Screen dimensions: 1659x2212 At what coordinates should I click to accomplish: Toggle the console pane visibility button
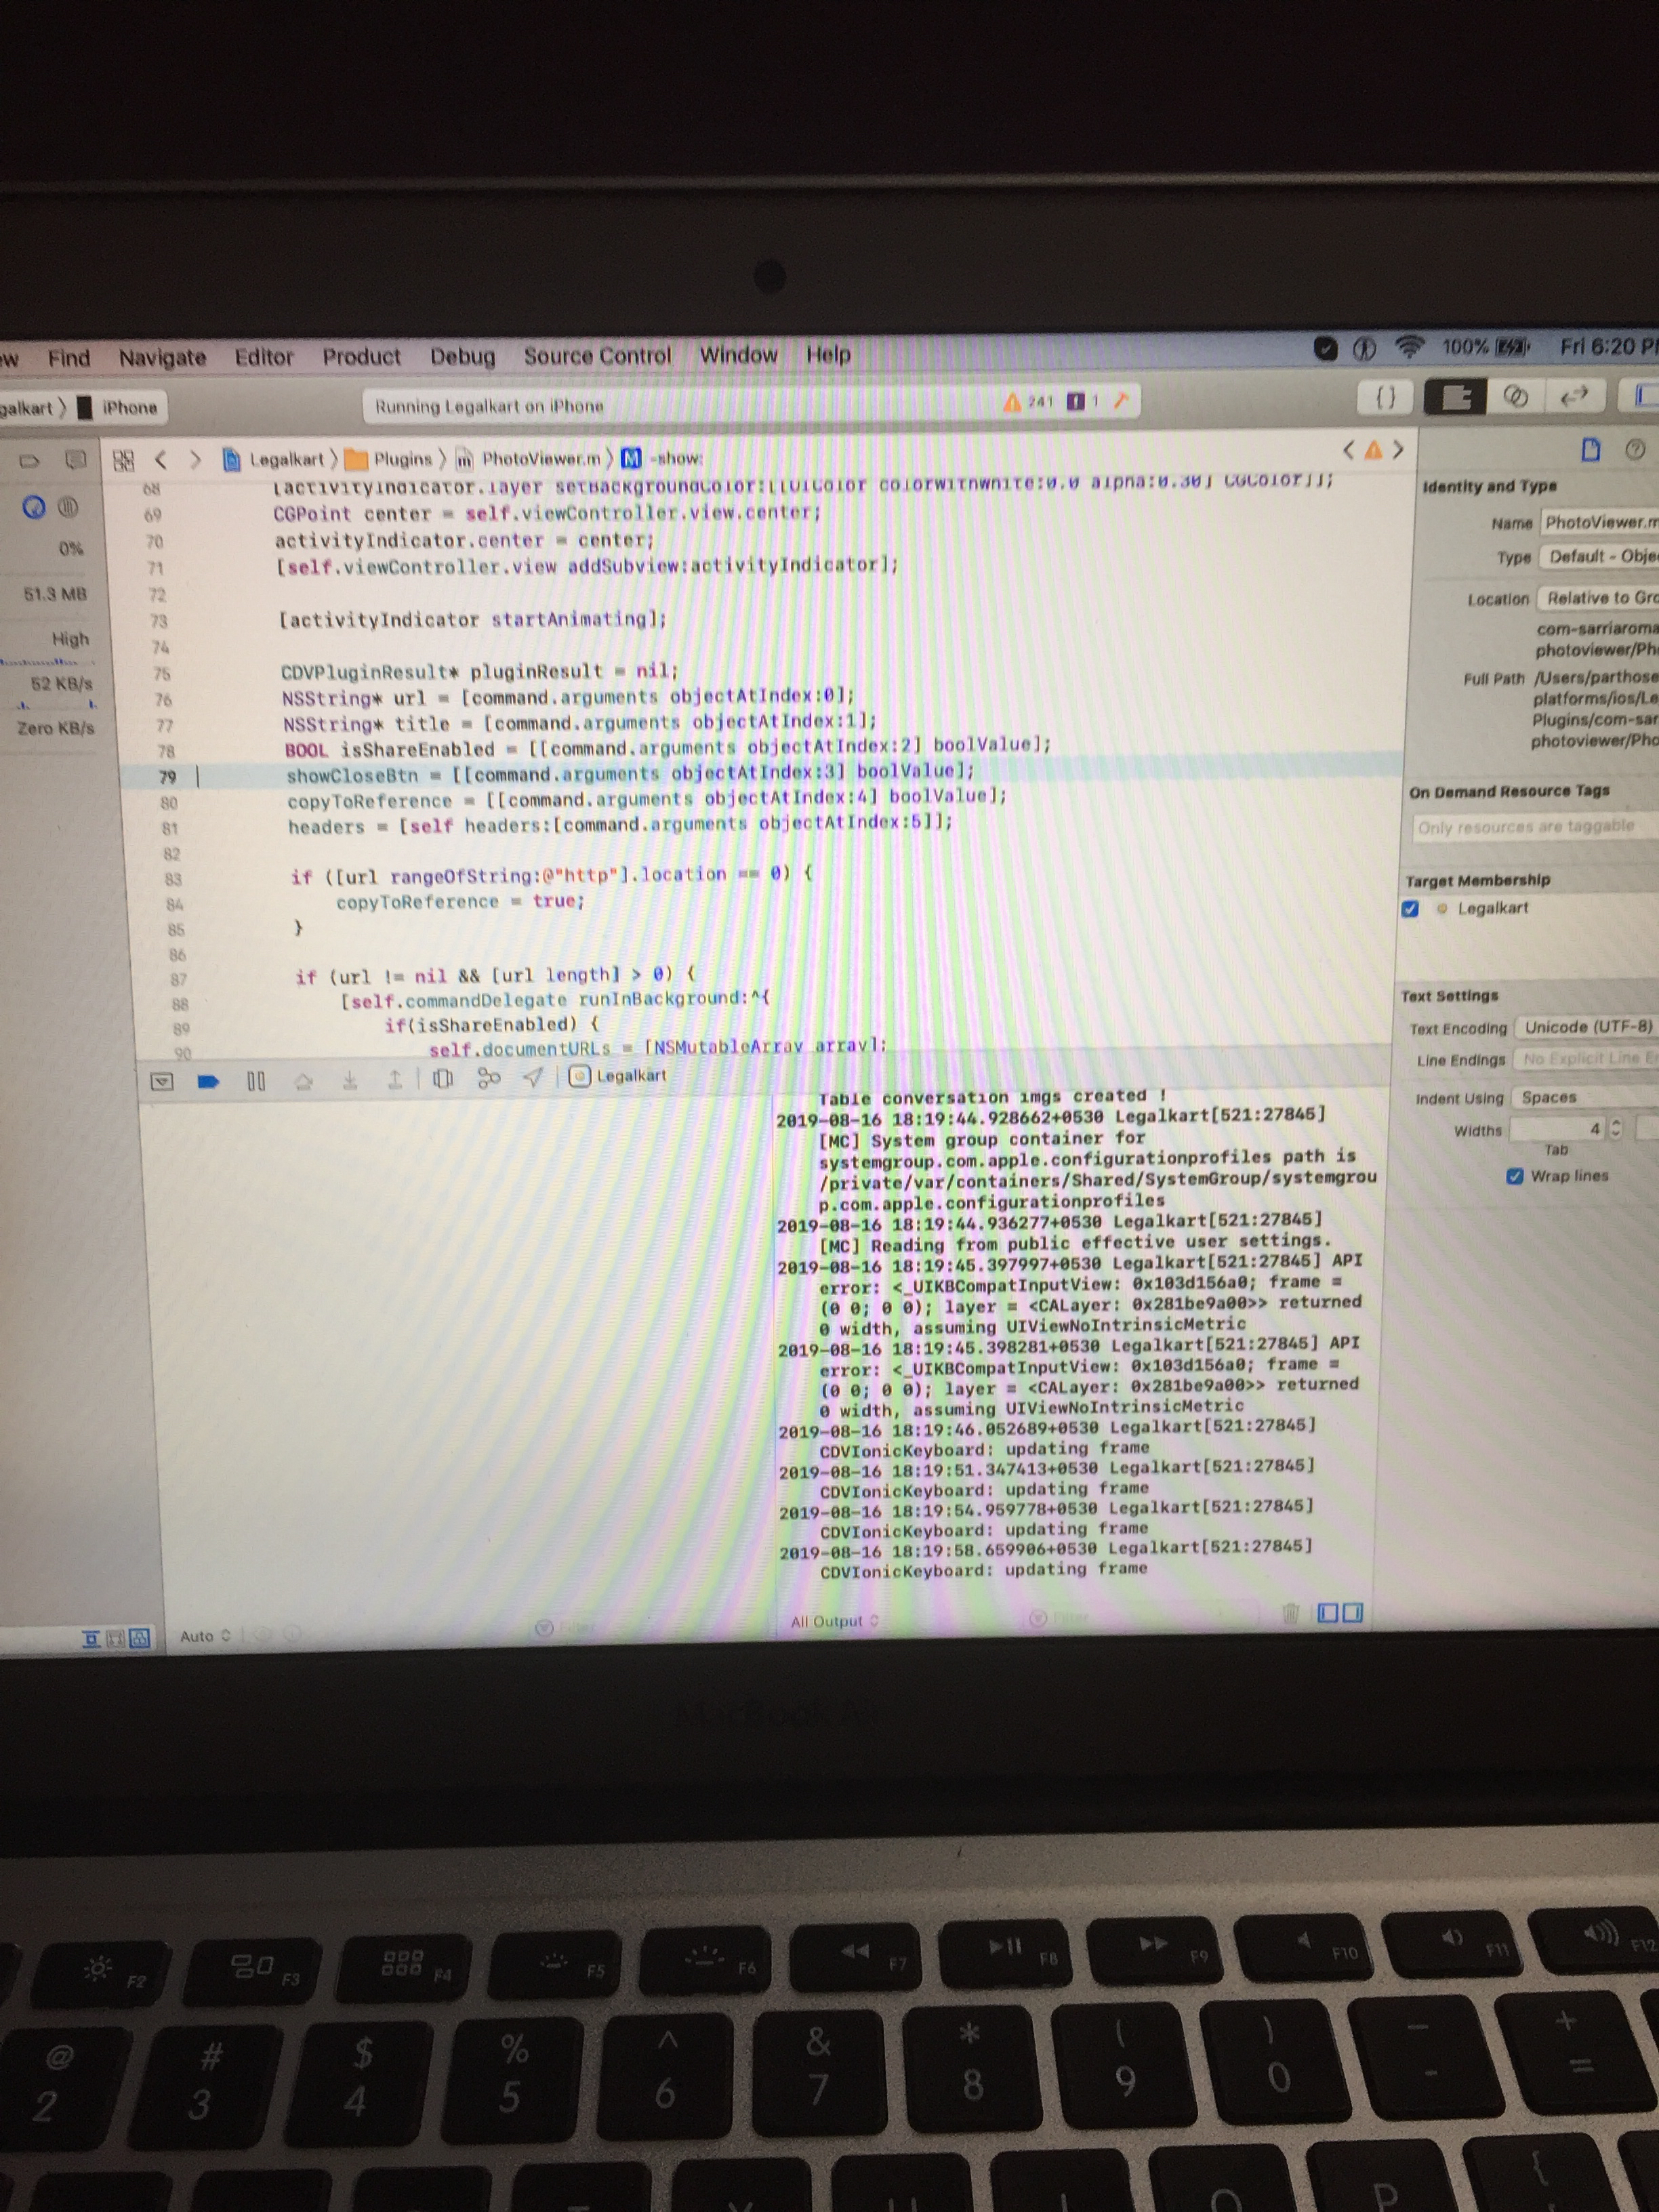[x=1352, y=1612]
